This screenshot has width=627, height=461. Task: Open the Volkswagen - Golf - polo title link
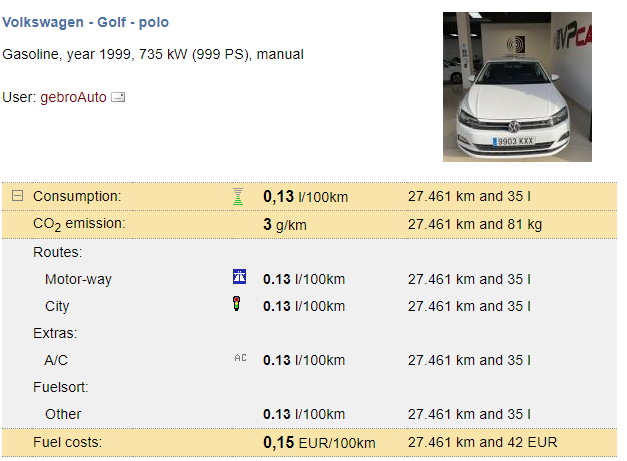click(86, 22)
